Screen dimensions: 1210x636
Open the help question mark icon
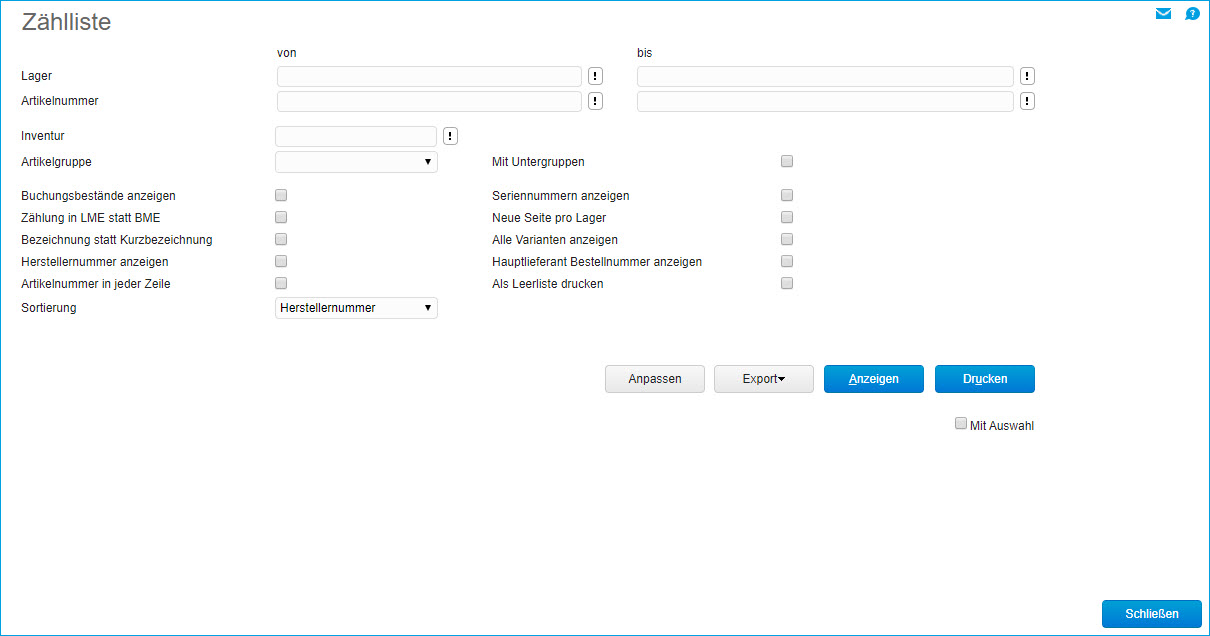coord(1192,14)
